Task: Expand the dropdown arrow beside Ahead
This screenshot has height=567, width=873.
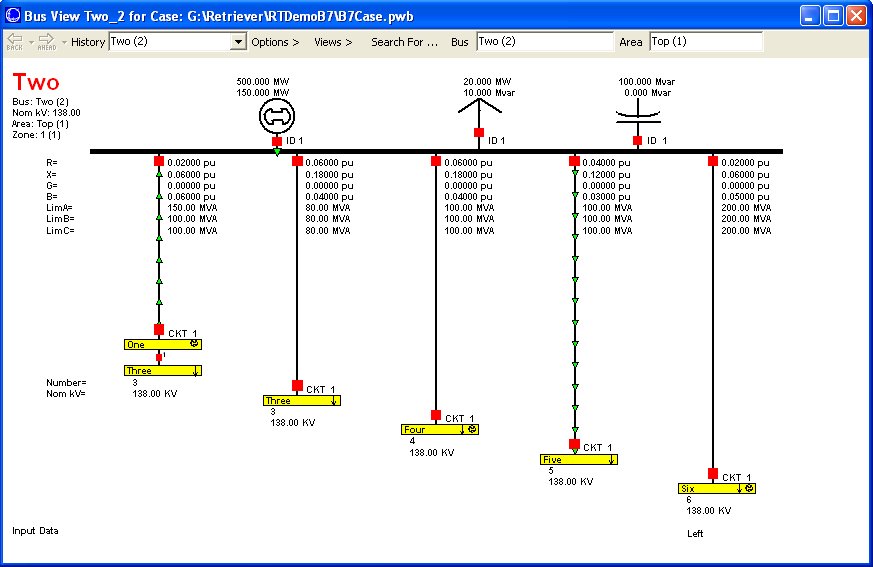Action: 63,42
